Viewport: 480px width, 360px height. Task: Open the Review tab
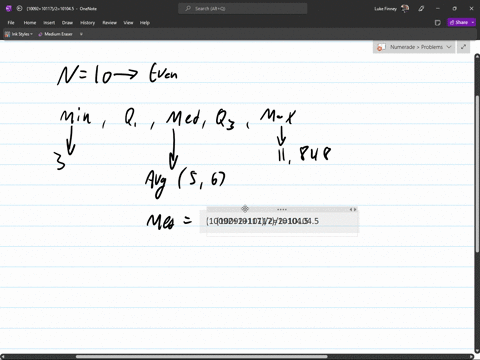(109, 23)
